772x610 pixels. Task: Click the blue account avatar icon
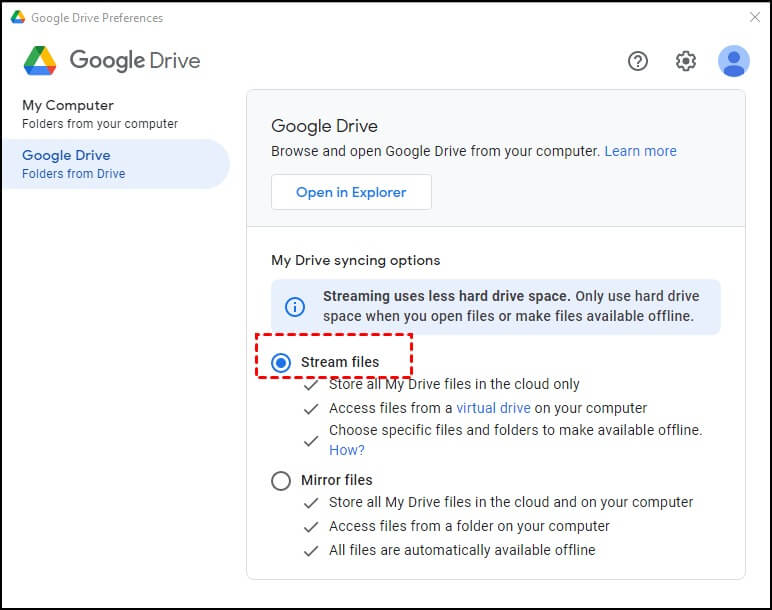[x=734, y=61]
